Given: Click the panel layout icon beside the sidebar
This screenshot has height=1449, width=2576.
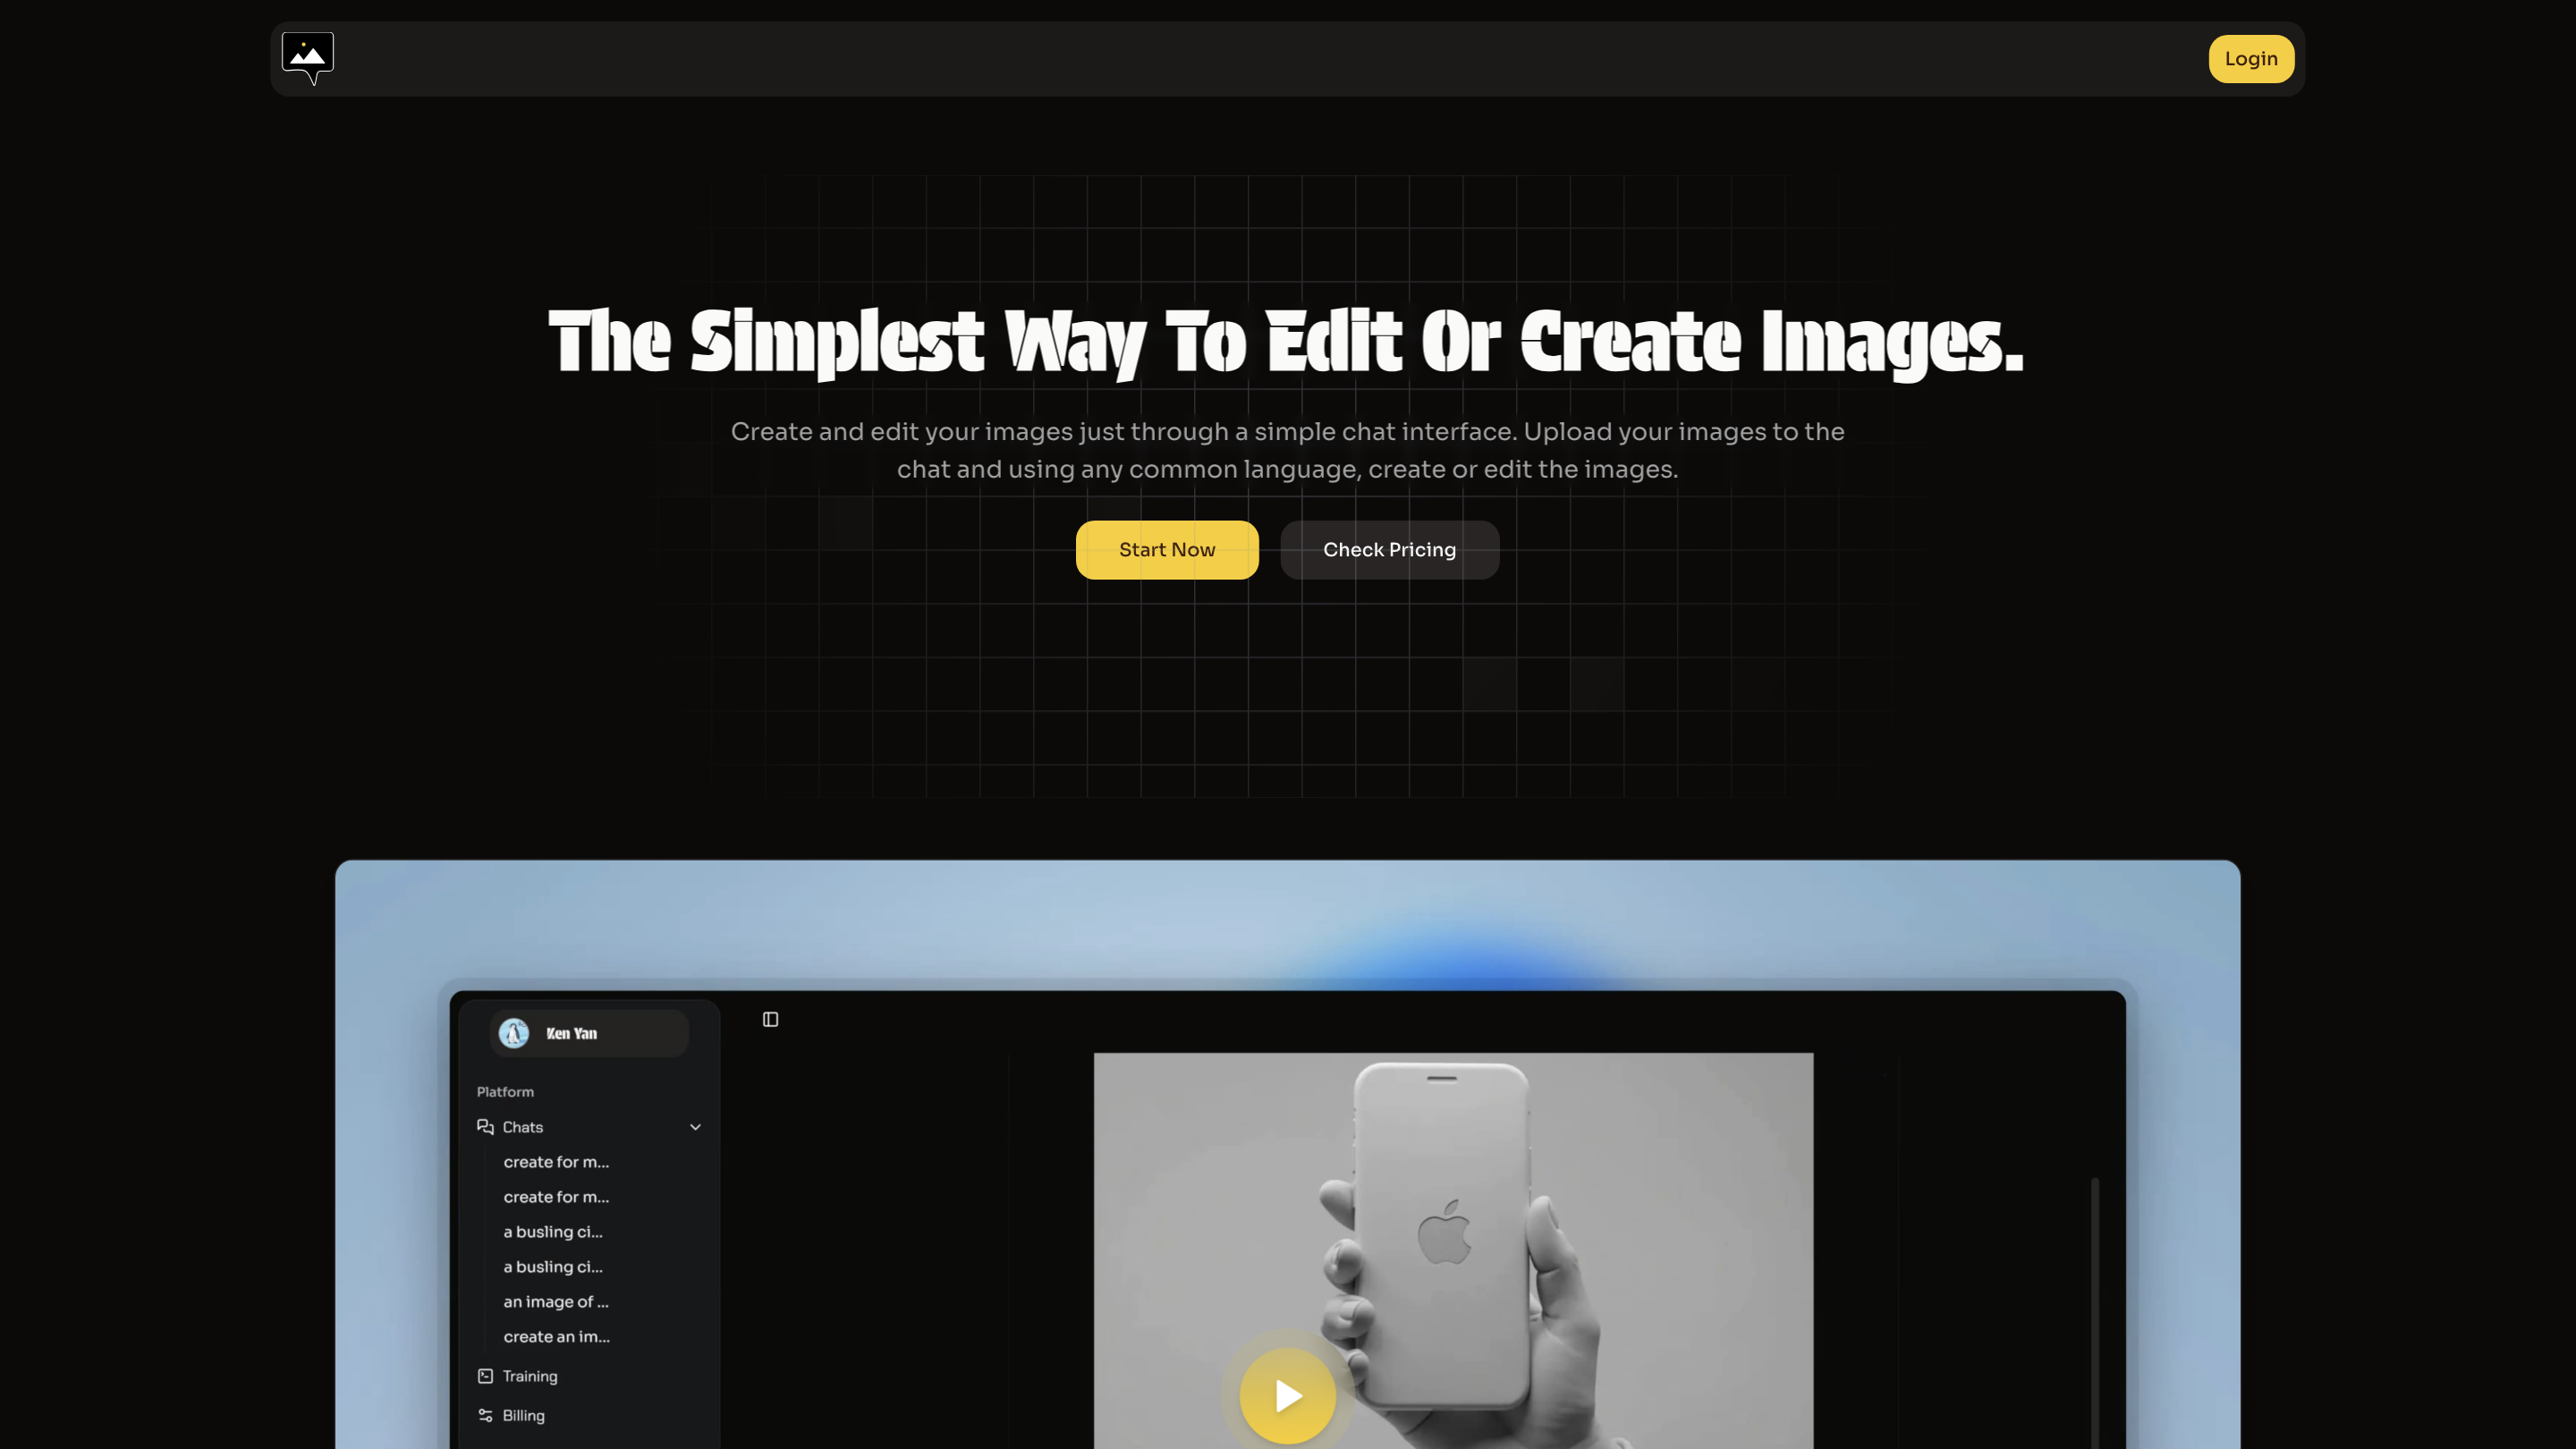Looking at the screenshot, I should pos(769,1019).
